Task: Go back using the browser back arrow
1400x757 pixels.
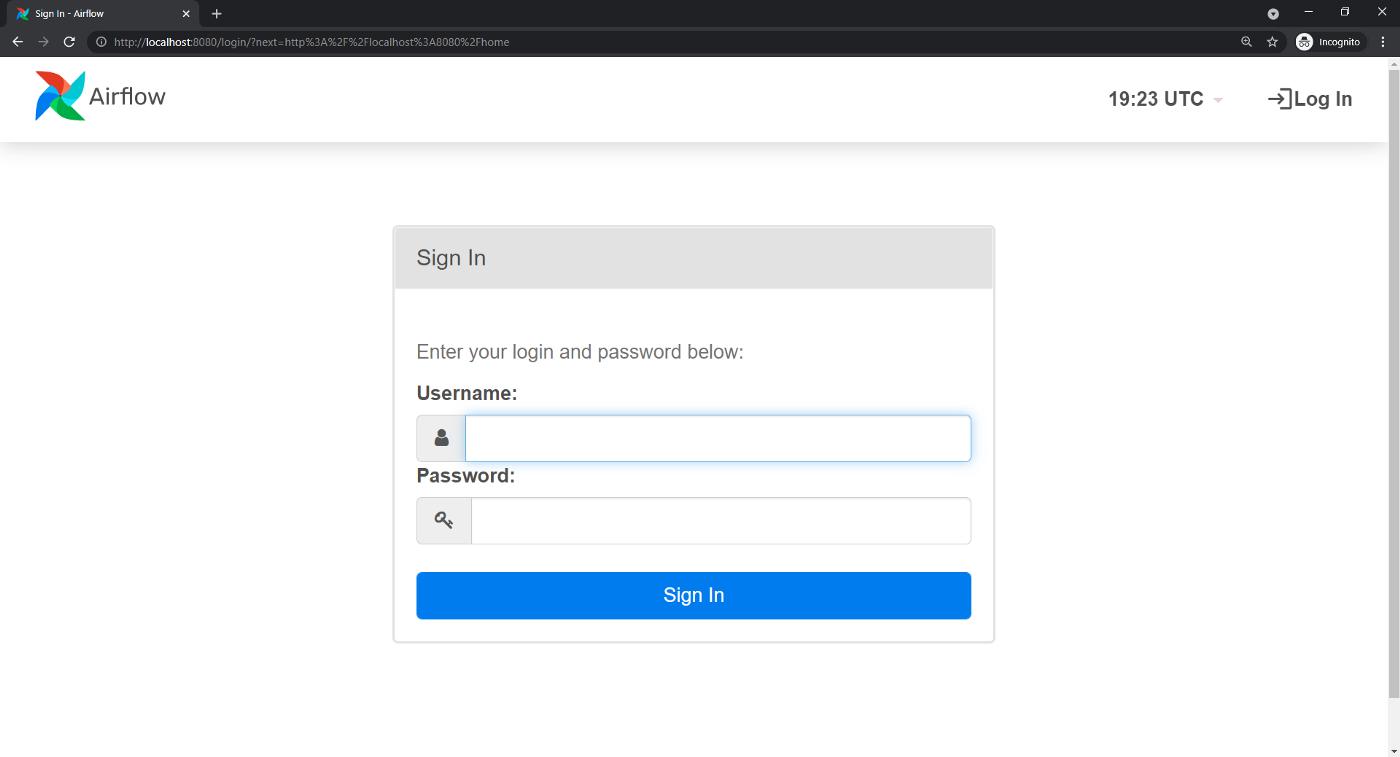Action: pos(17,42)
